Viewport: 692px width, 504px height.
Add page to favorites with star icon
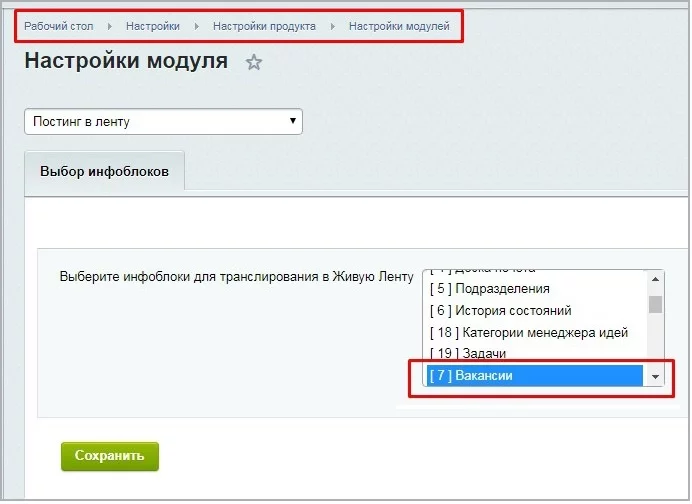tap(254, 62)
